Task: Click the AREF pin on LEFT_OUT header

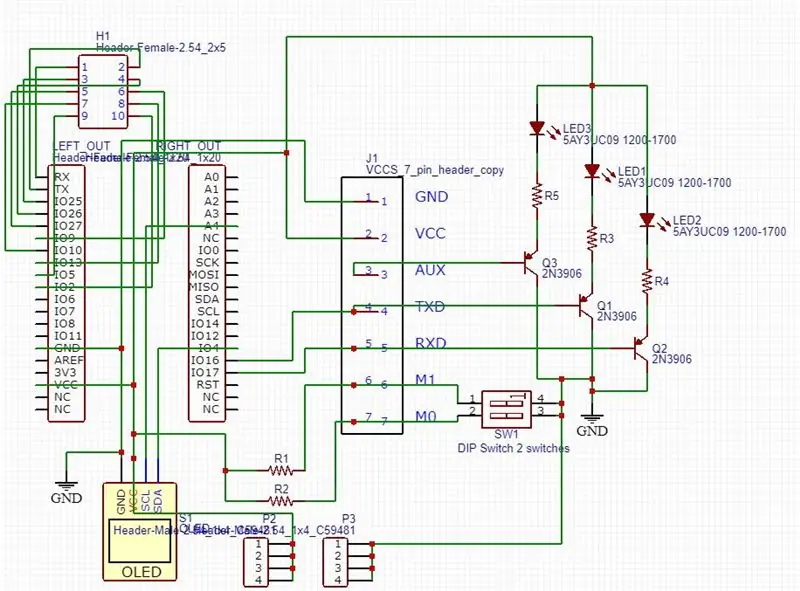Action: click(69, 360)
